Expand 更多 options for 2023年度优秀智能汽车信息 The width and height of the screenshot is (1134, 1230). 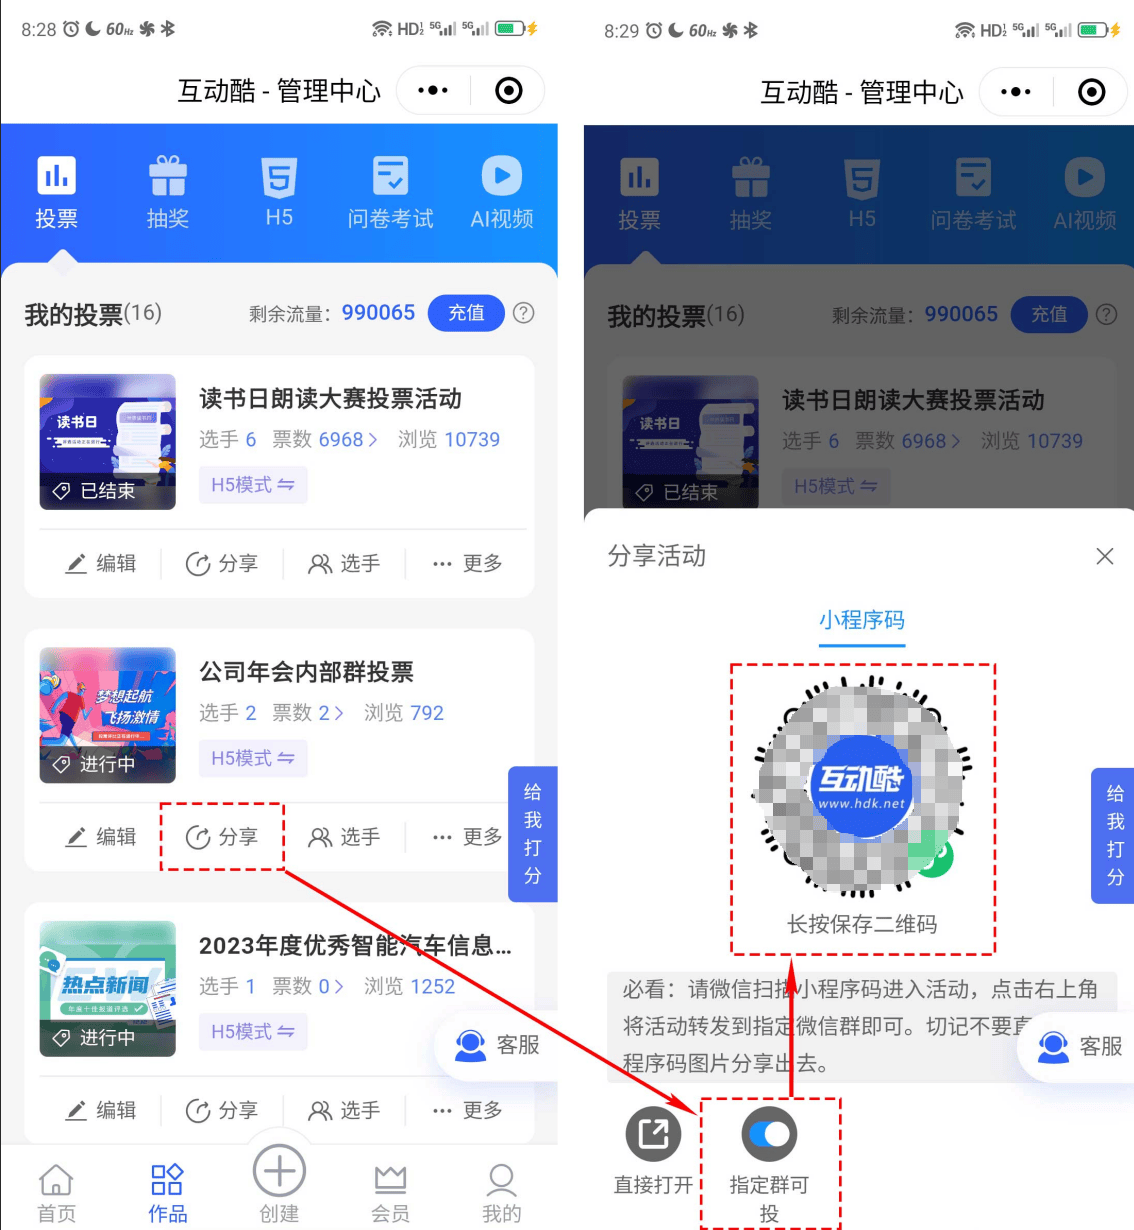pyautogui.click(x=467, y=1111)
